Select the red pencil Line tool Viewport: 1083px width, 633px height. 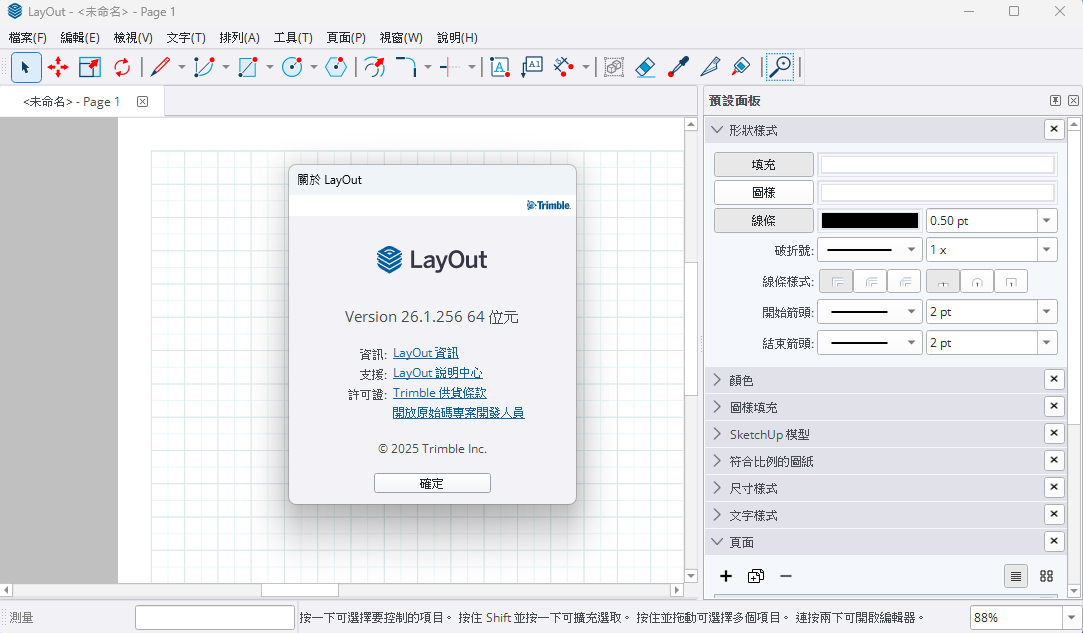pos(160,67)
